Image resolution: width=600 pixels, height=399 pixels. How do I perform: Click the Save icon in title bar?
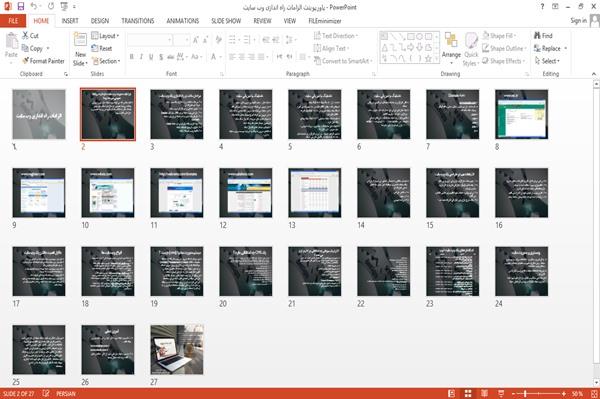[21, 7]
